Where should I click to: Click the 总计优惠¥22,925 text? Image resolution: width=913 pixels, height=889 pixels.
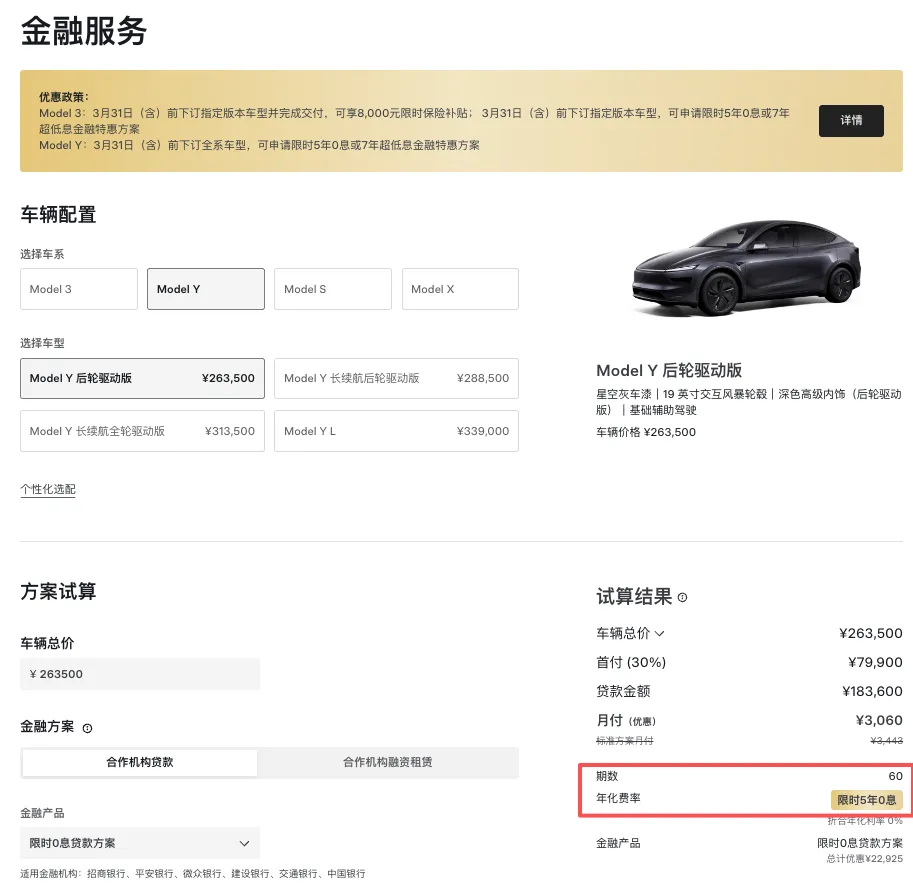pyautogui.click(x=864, y=859)
